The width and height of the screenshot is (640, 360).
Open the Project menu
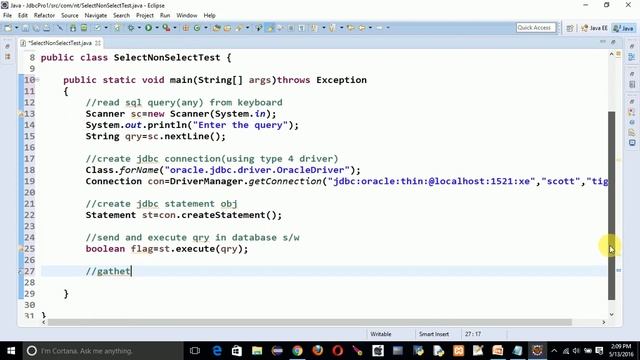145,16
